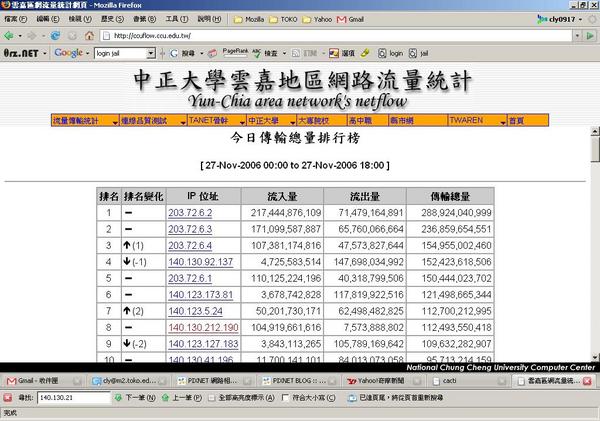The image size is (600, 421).
Task: Click inflow value 217,444,876,109
Action: click(x=286, y=213)
